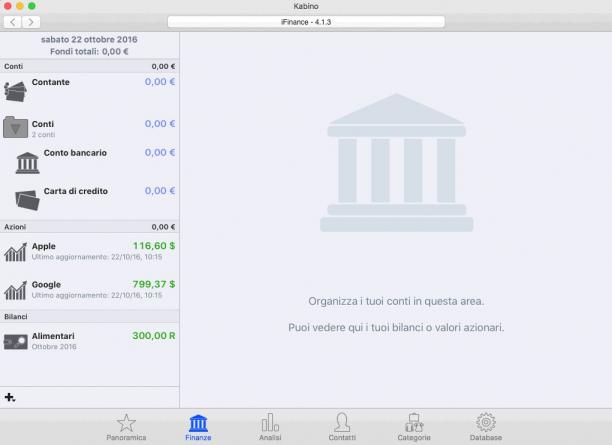612x445 pixels.
Task: Click the Google stock chart icon
Action: point(15,290)
